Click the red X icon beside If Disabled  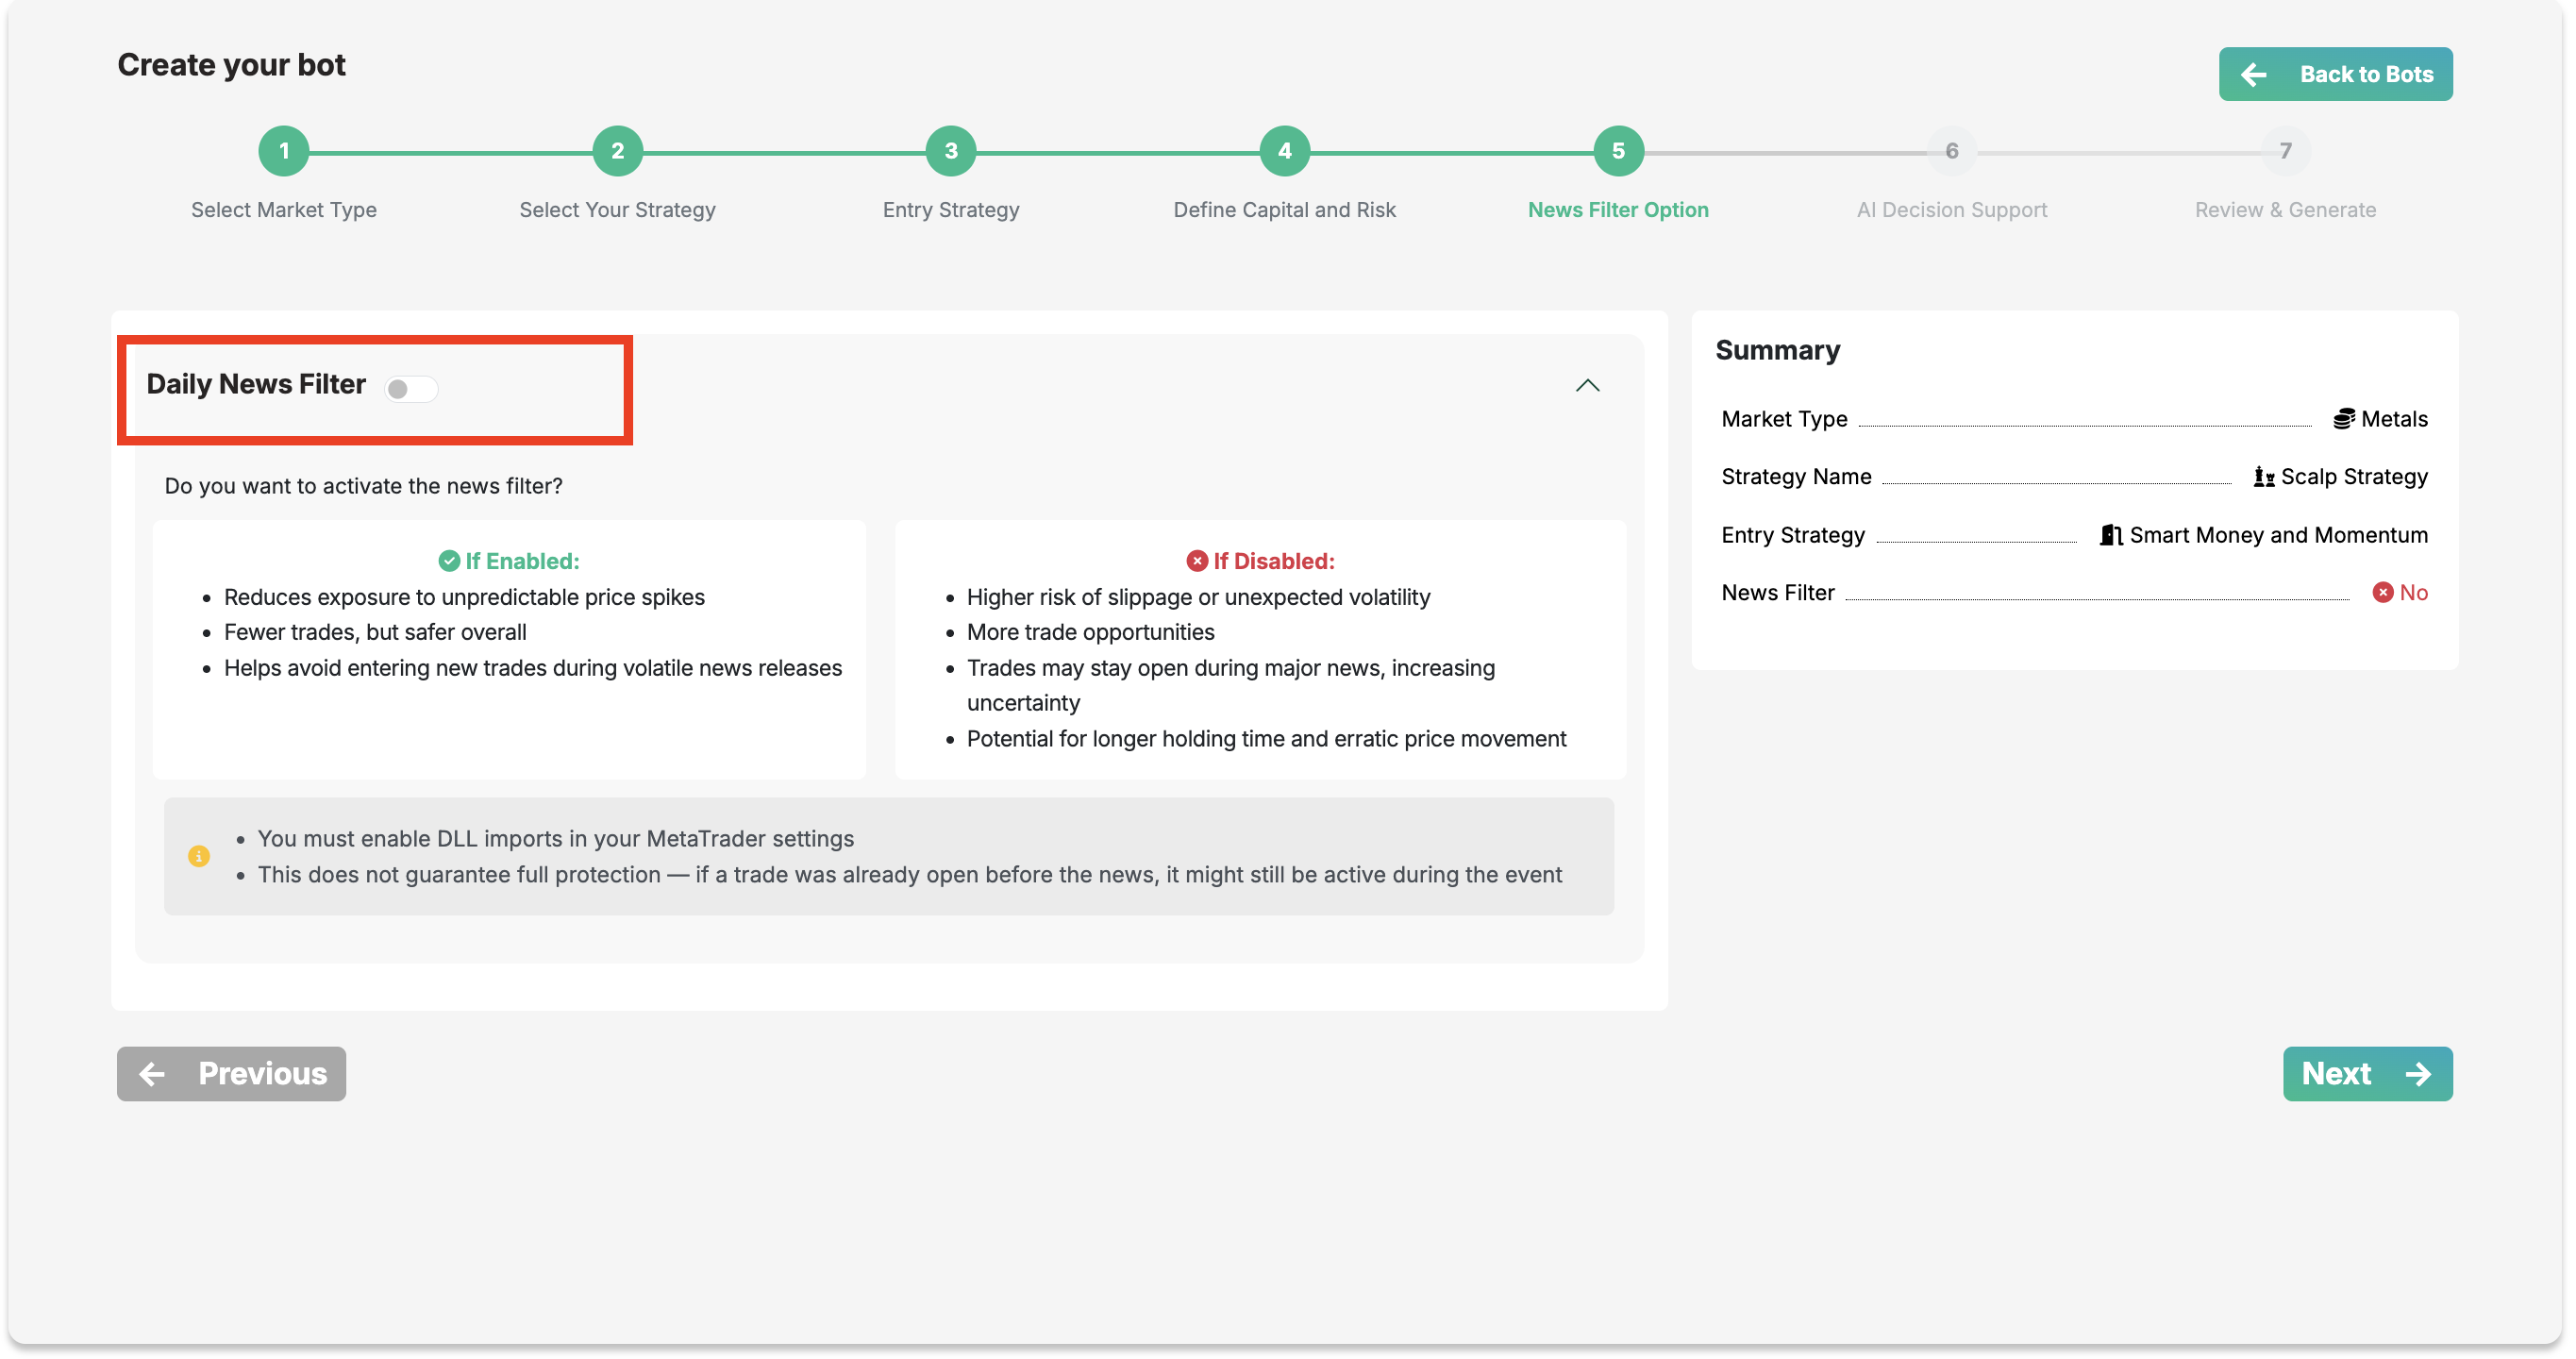(1197, 561)
